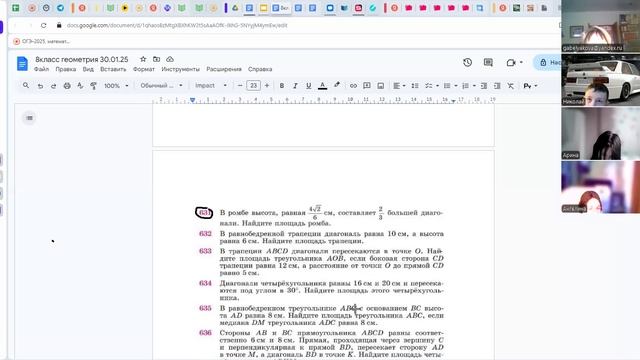Viewport: 640px width, 360px height.
Task: Click the move to folder icon
Action: click(x=156, y=59)
